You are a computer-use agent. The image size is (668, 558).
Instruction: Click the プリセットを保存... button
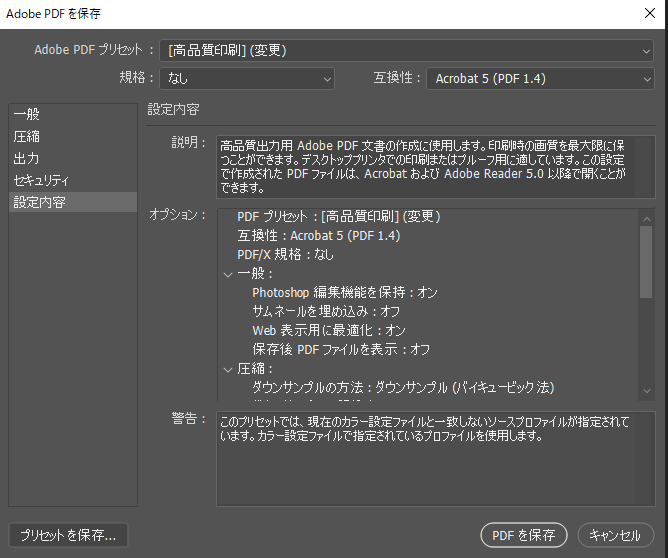pyautogui.click(x=68, y=535)
